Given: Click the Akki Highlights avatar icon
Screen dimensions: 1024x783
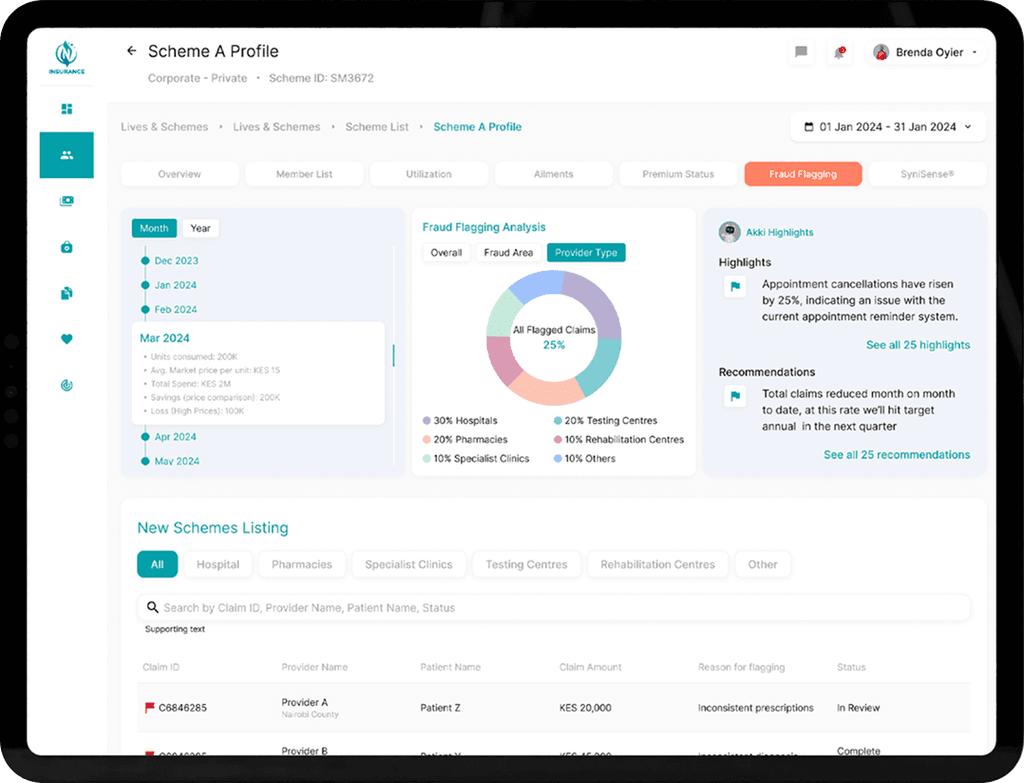Looking at the screenshot, I should coord(729,232).
